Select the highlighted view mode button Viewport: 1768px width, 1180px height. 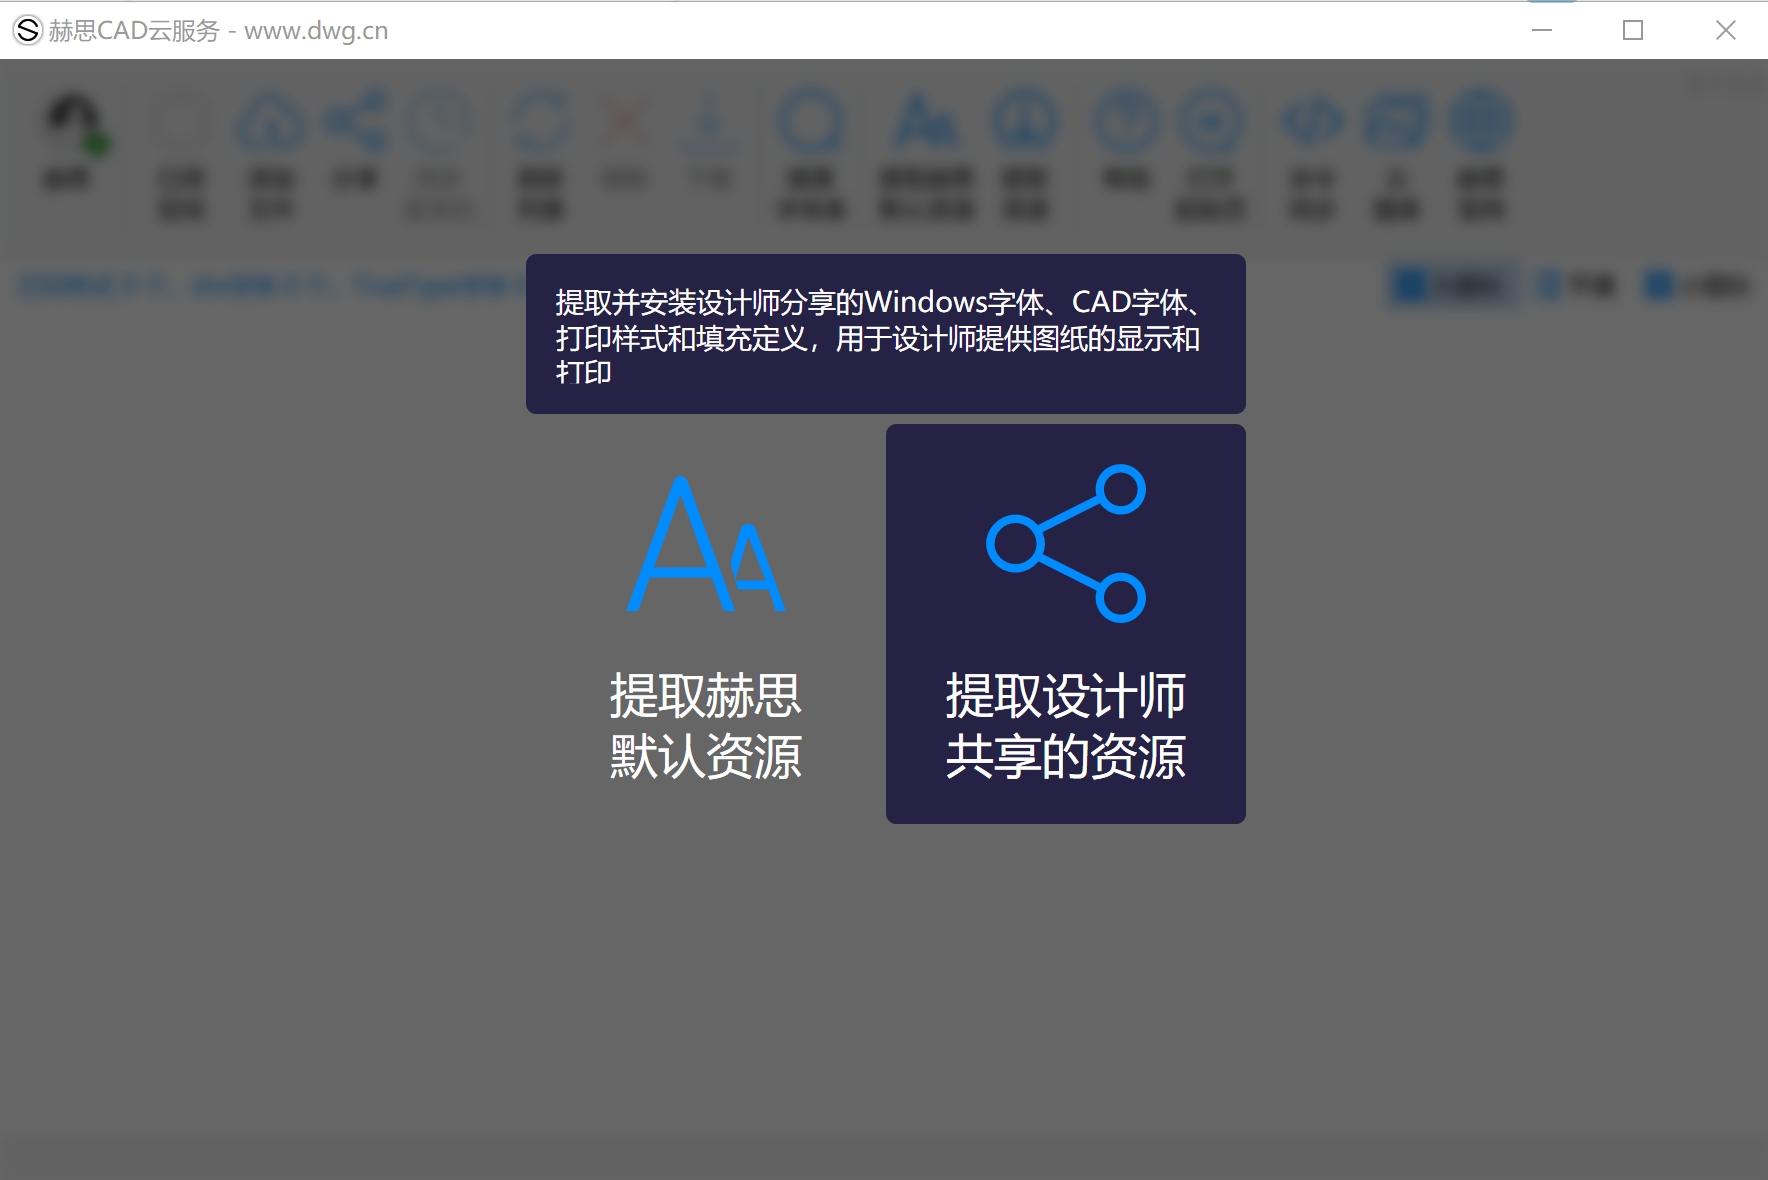point(1454,286)
